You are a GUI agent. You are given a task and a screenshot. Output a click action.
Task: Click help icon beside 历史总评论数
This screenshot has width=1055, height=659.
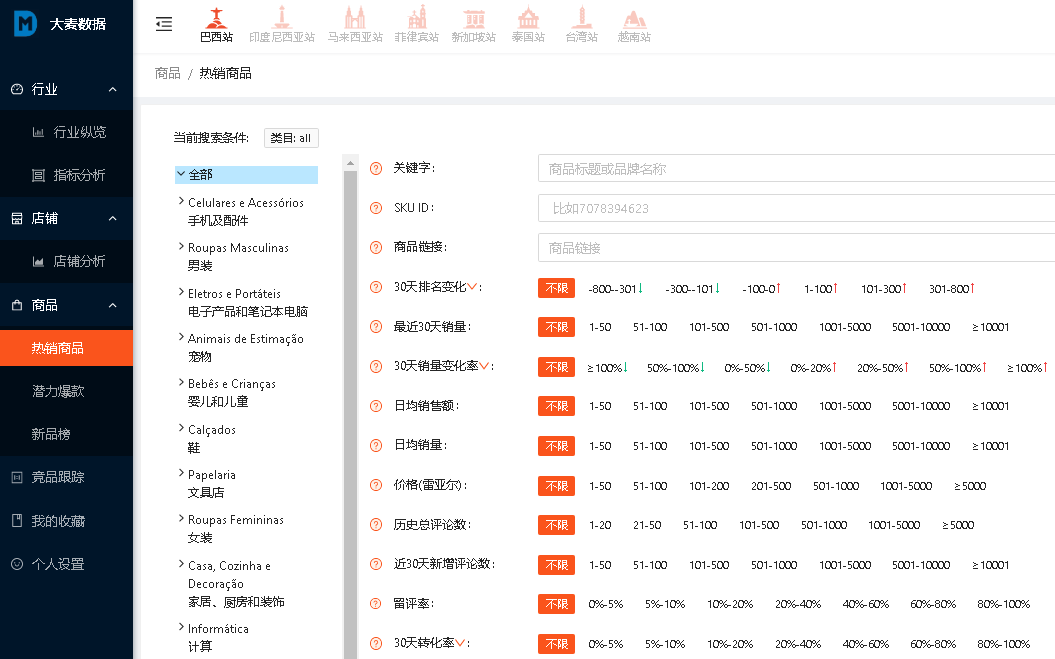pyautogui.click(x=376, y=525)
